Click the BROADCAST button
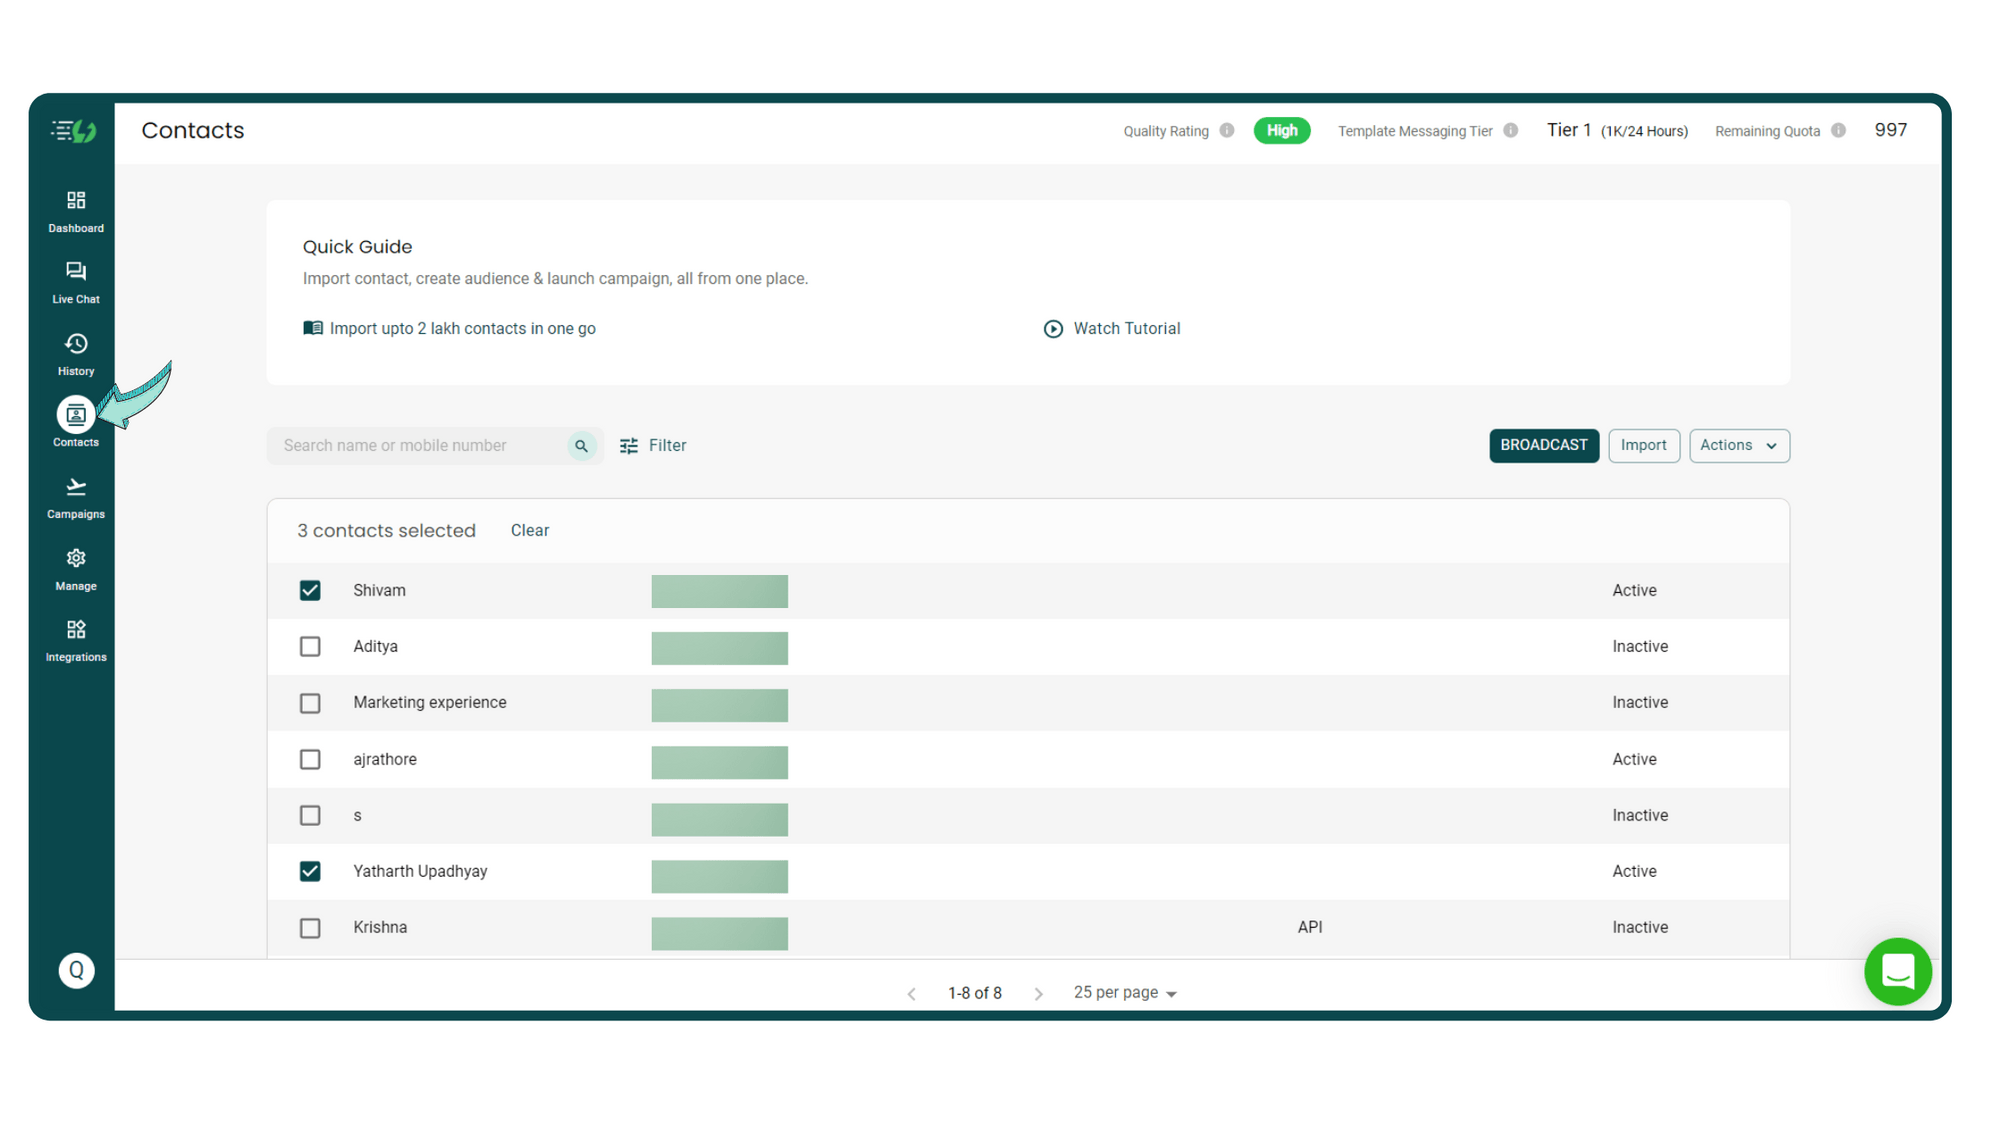This screenshot has height=1125, width=2000. (1543, 445)
